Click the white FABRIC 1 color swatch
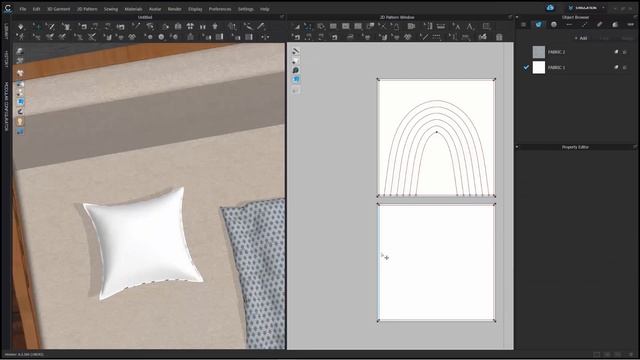Image resolution: width=640 pixels, height=360 pixels. click(x=539, y=67)
